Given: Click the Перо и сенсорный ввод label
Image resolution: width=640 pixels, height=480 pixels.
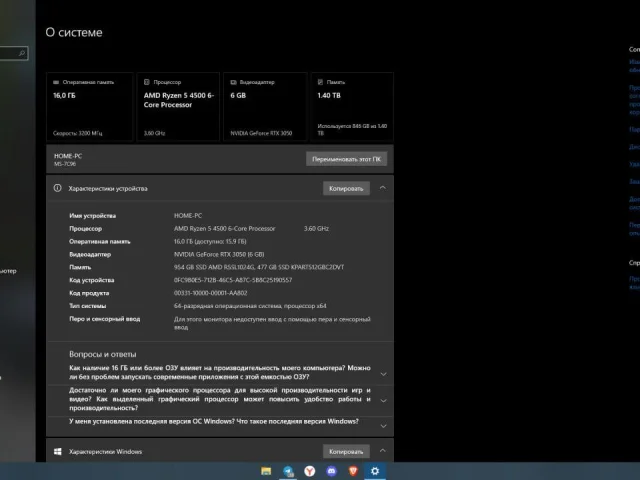Looking at the screenshot, I should (x=104, y=319).
